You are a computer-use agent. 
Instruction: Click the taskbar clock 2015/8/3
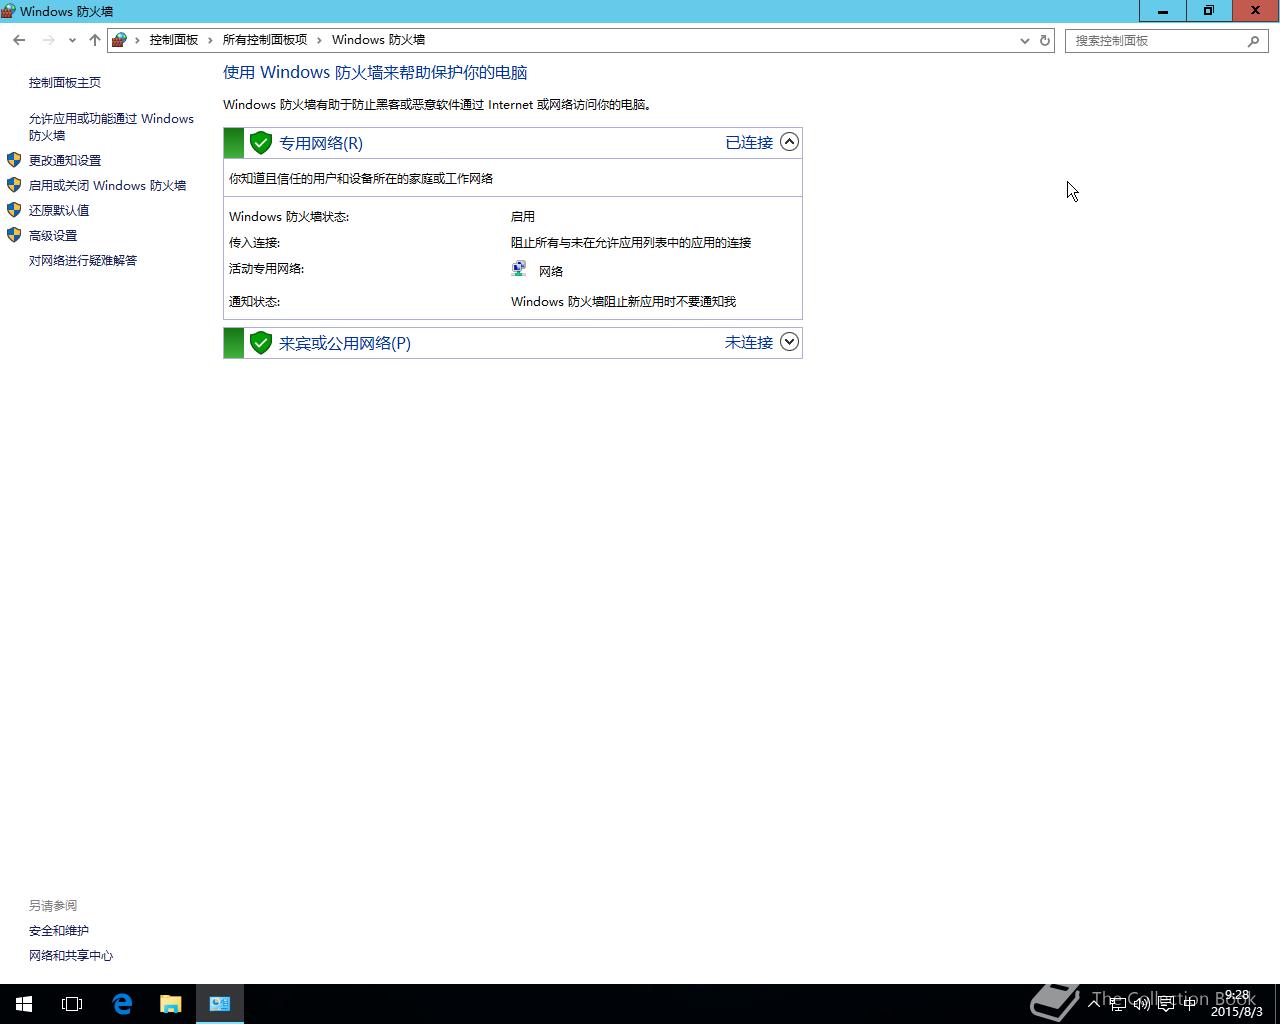pyautogui.click(x=1237, y=1004)
